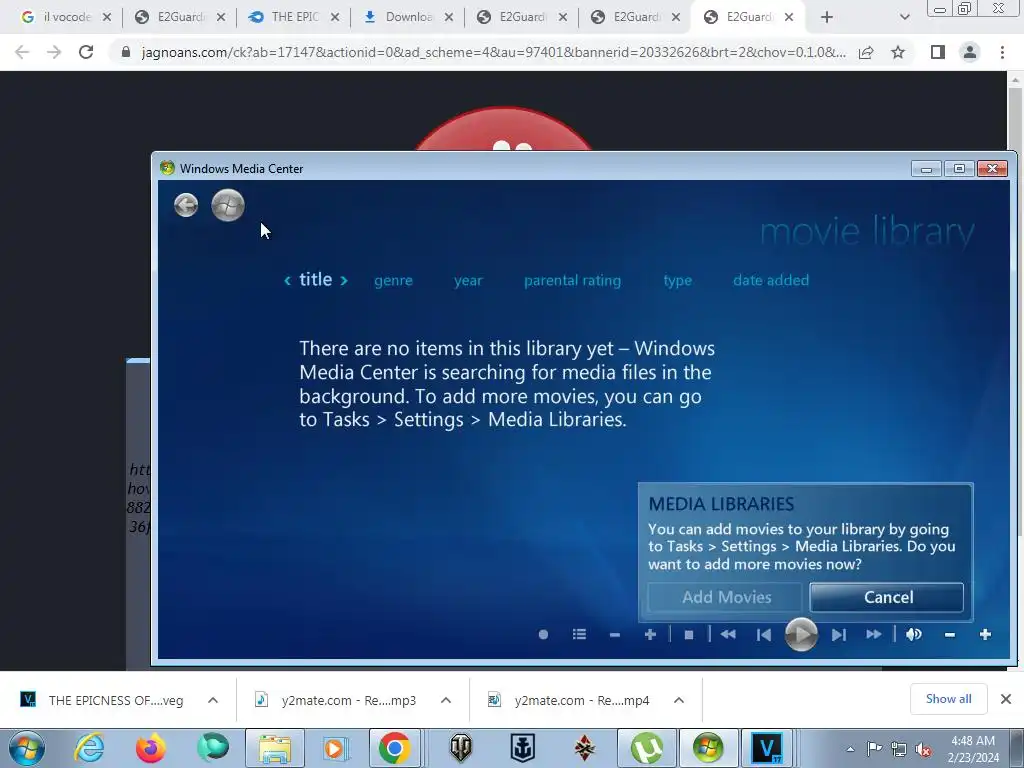Click channel up plus in transport bar
Viewport: 1024px width, 768px height.
650,634
